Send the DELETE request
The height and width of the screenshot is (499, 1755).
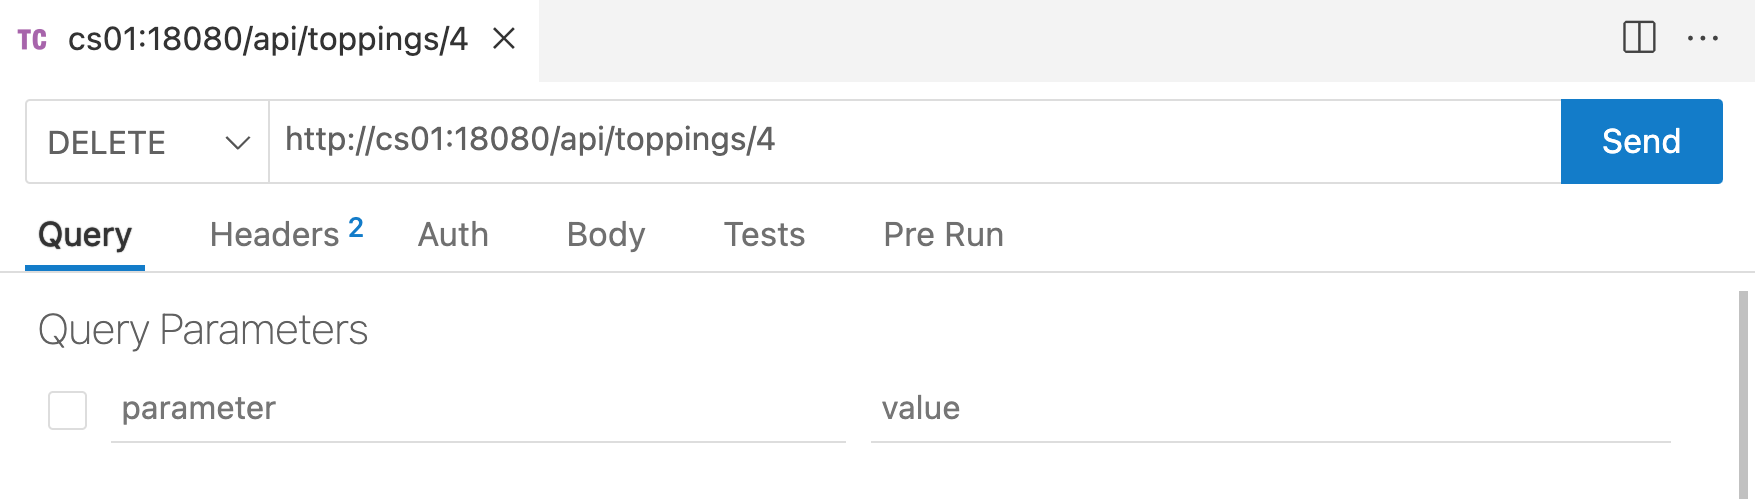pyautogui.click(x=1641, y=141)
